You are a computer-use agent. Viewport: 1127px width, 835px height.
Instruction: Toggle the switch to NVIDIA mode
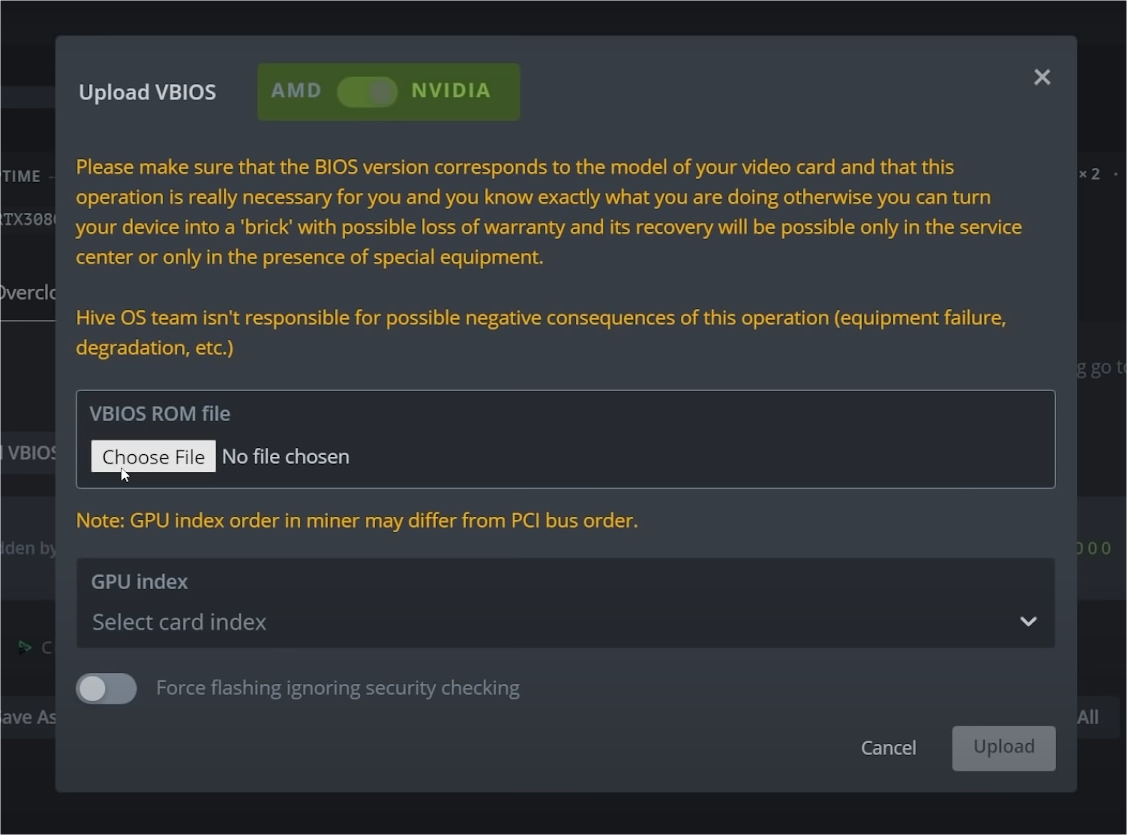click(452, 91)
